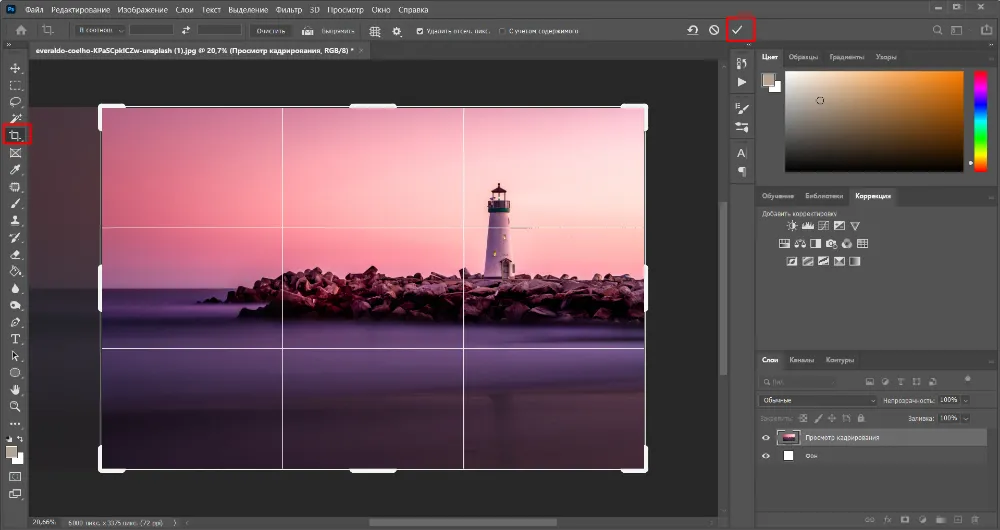
Task: Click the 'Очистить' button
Action: [x=271, y=31]
